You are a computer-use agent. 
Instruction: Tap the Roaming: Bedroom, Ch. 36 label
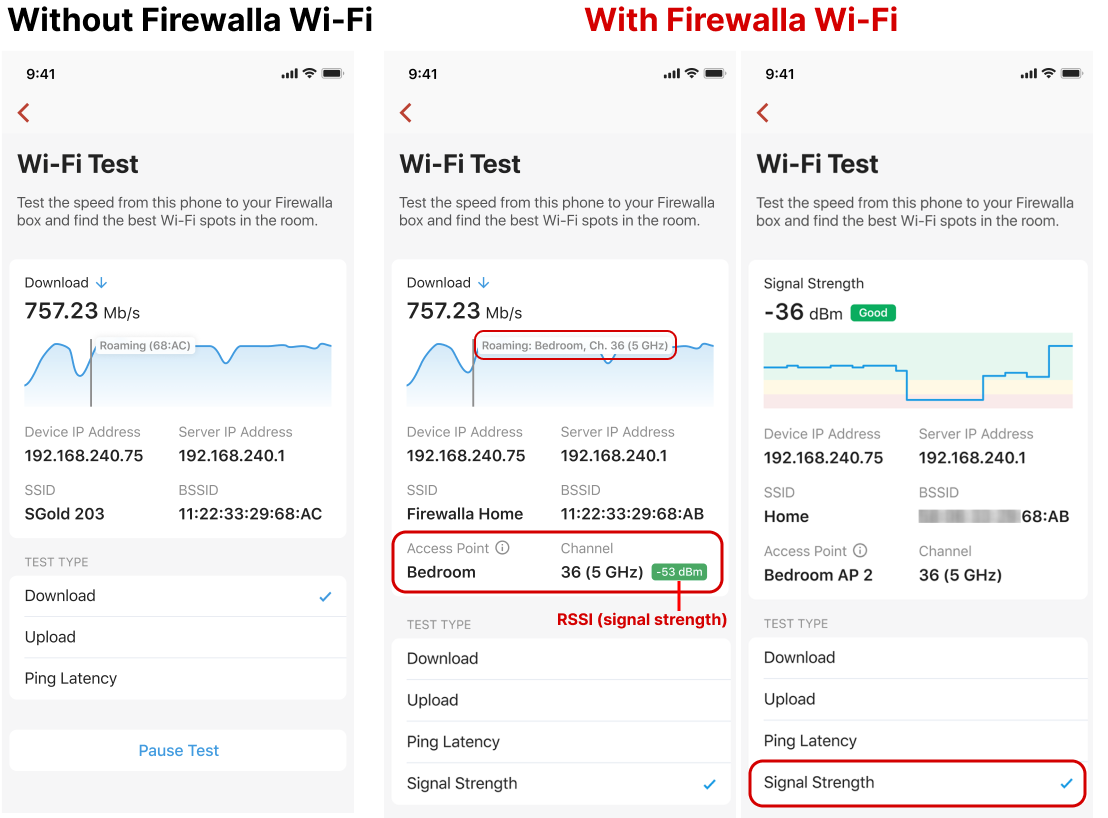(x=575, y=346)
